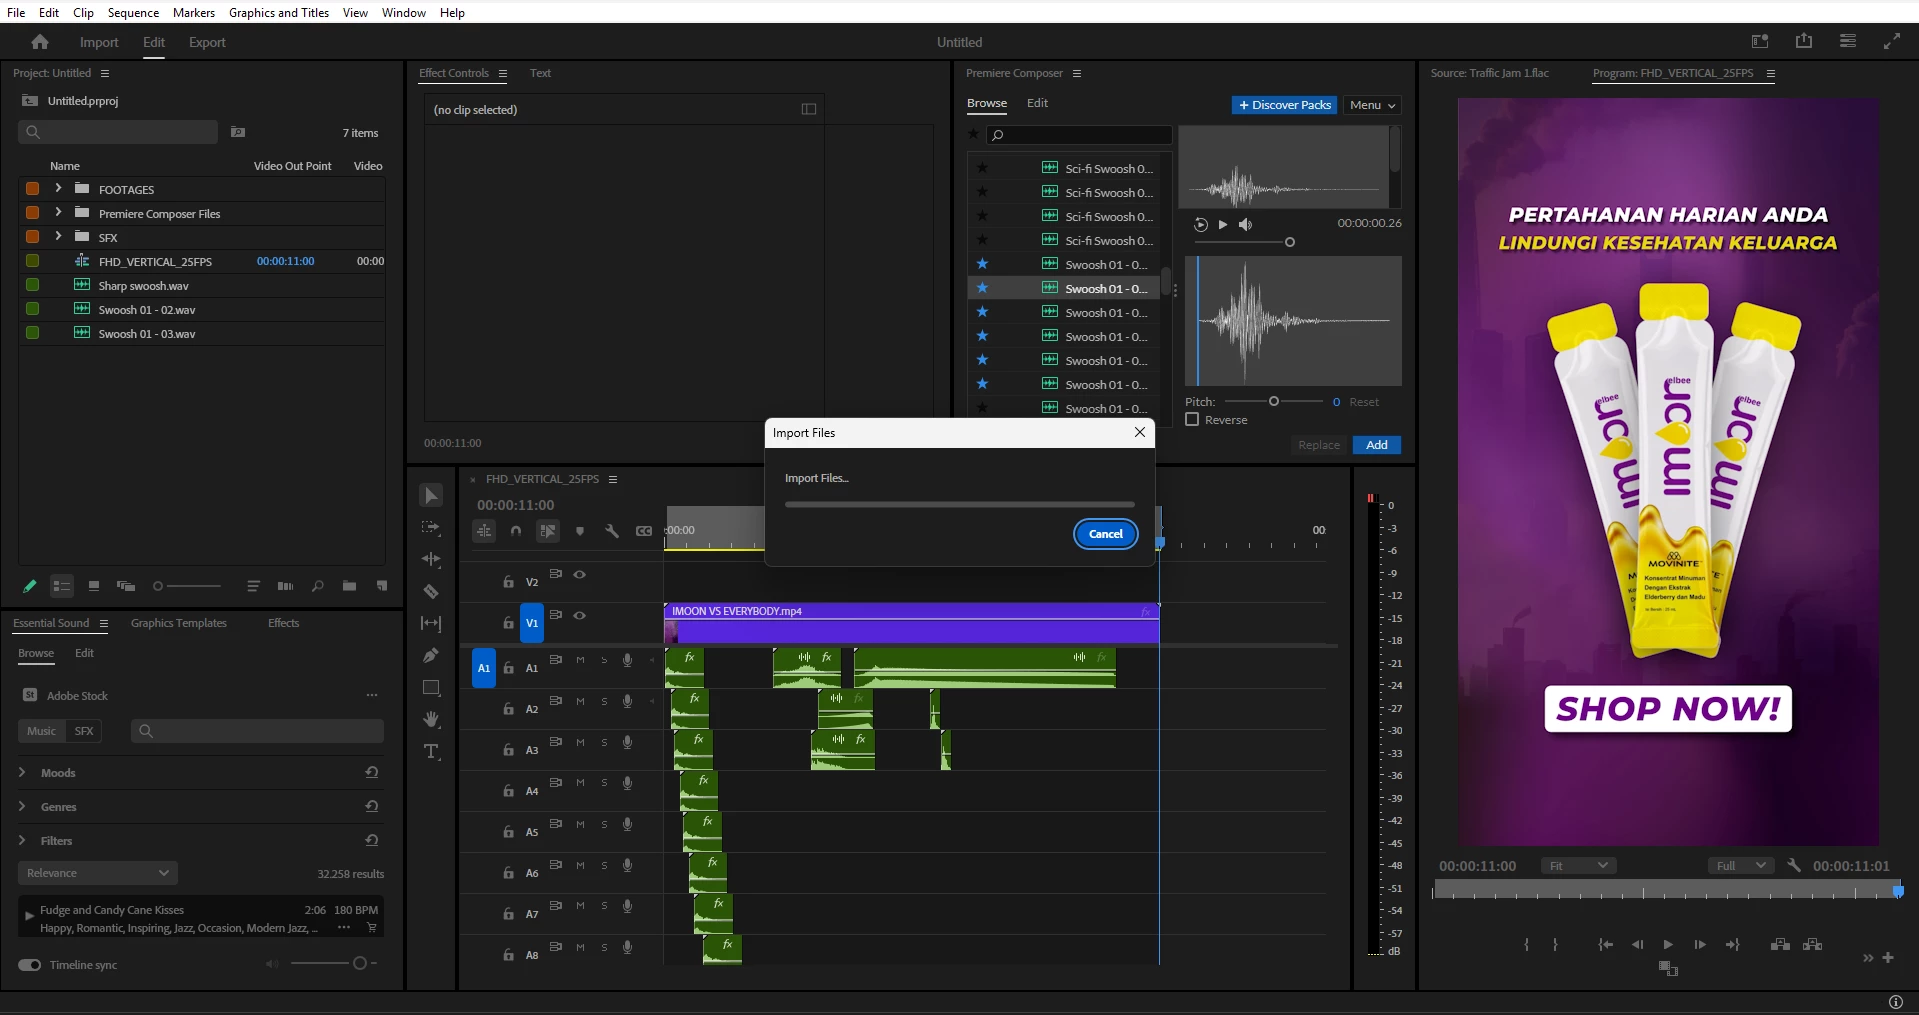Add the selected sound with Add button

pos(1377,445)
